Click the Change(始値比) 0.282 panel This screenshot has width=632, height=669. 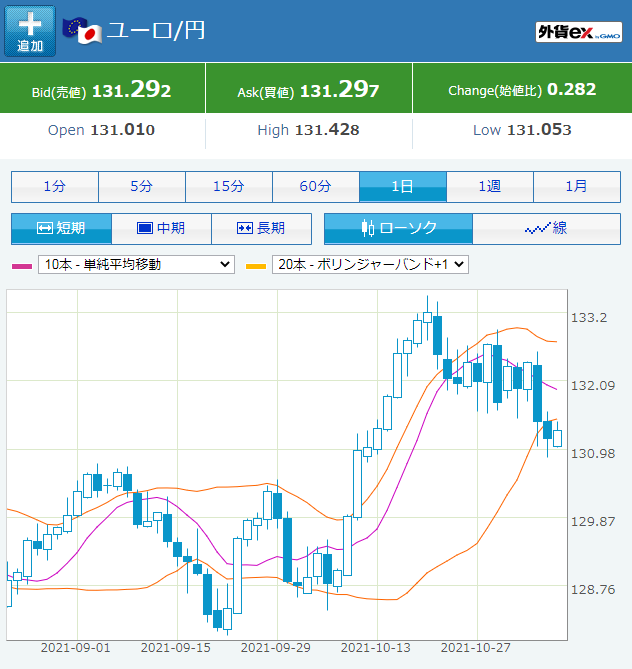(x=523, y=88)
